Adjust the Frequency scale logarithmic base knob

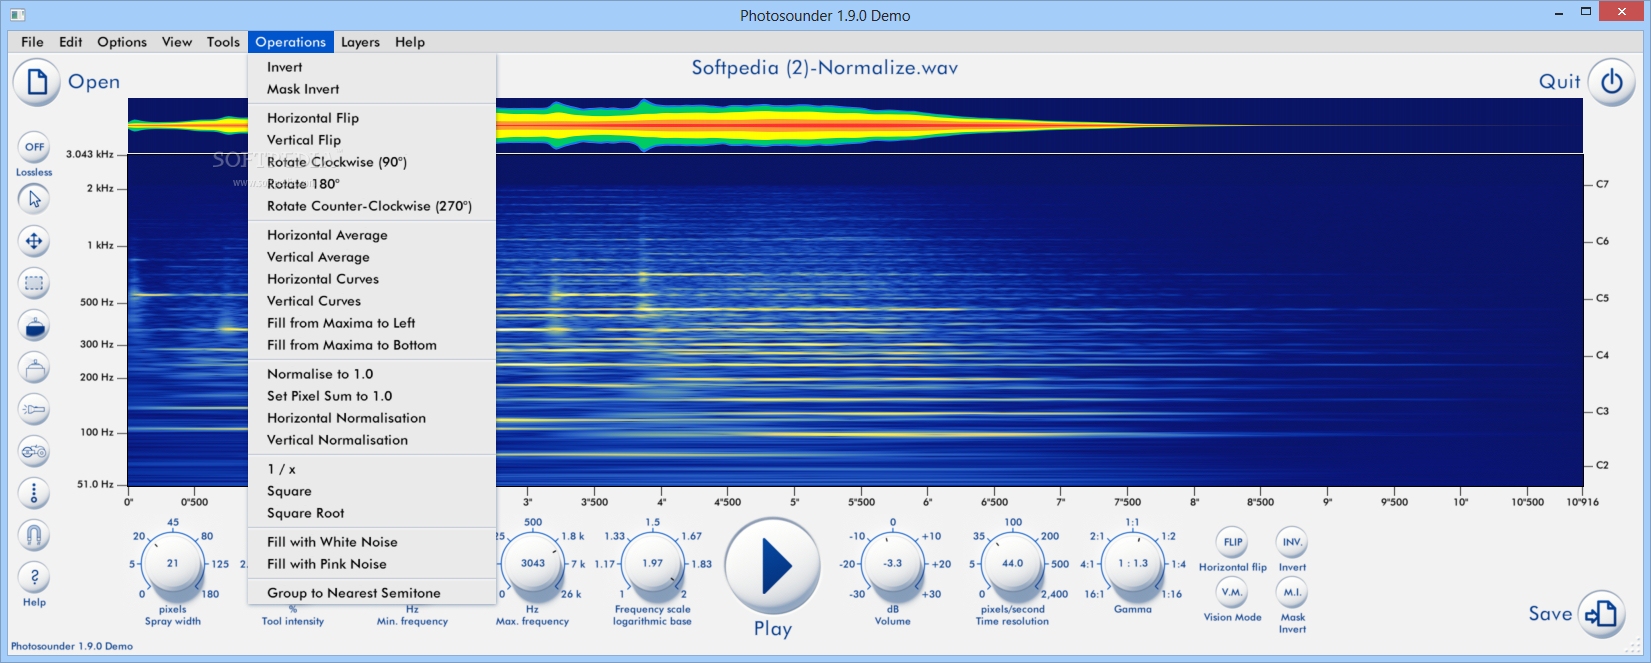[653, 563]
